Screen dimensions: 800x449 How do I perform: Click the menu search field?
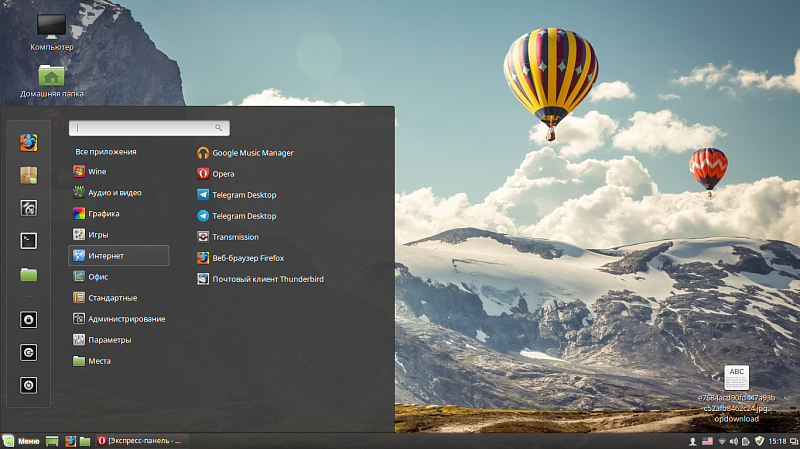click(x=148, y=128)
